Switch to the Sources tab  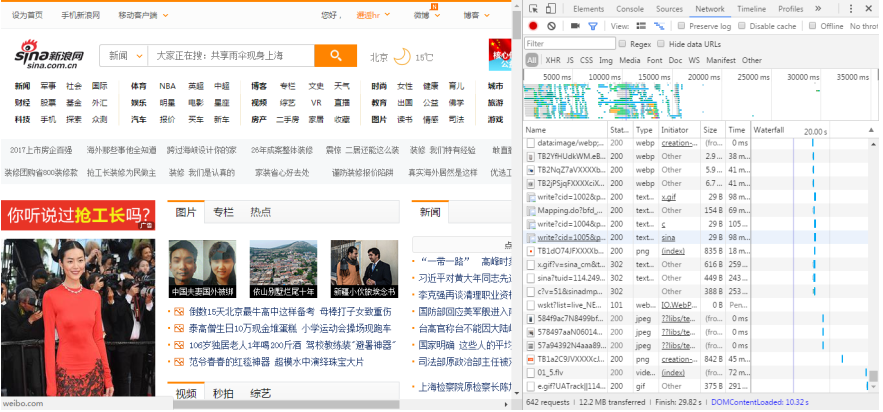click(x=670, y=8)
